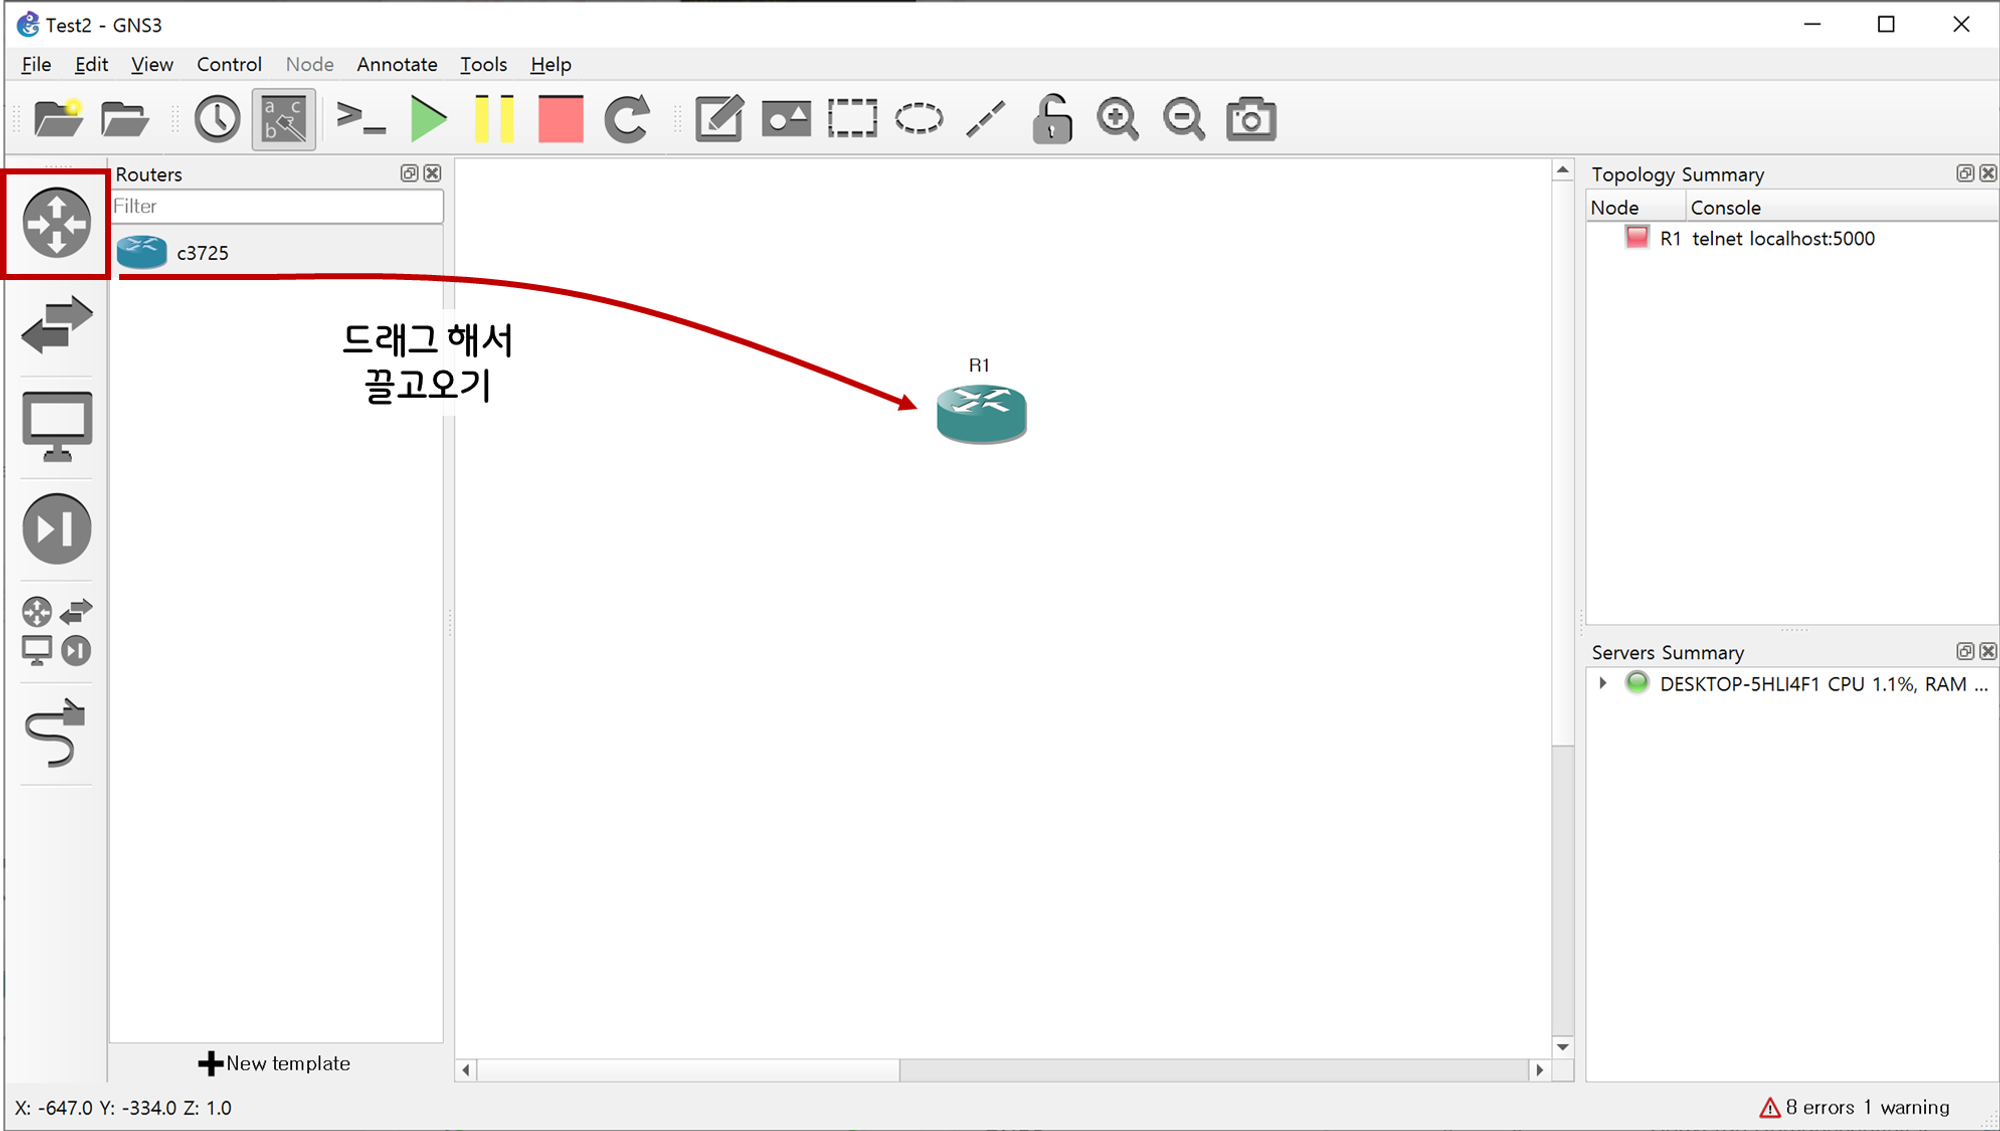2000x1131 pixels.
Task: Browse switches in the device sidebar
Action: (x=57, y=324)
